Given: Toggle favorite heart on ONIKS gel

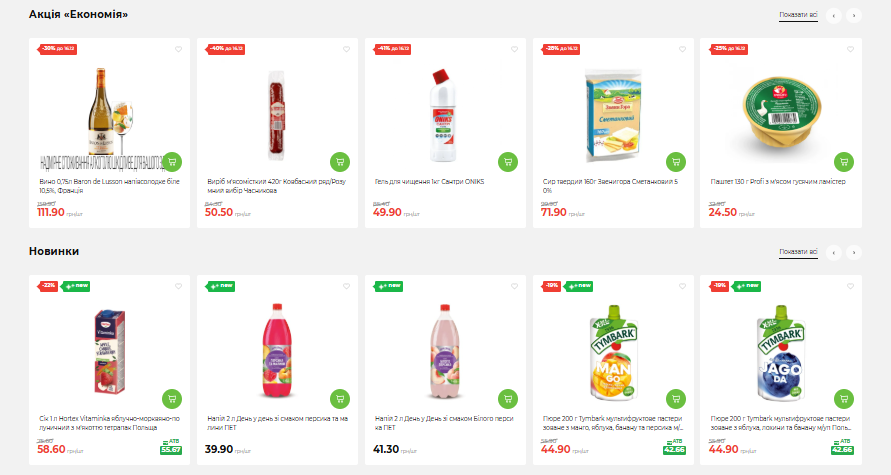Looking at the screenshot, I should (x=514, y=49).
